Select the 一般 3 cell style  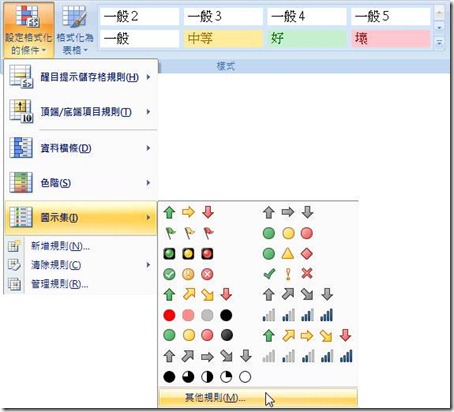[x=223, y=16]
